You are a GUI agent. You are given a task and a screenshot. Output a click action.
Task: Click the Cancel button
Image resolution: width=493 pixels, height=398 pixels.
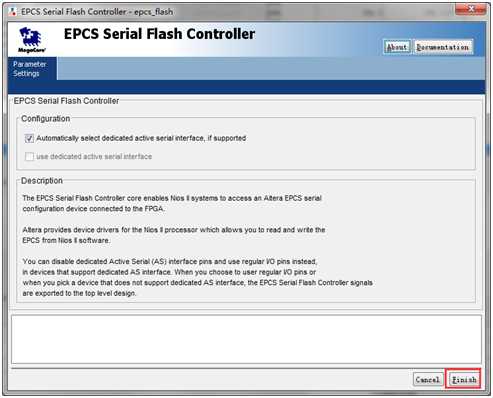coord(428,379)
